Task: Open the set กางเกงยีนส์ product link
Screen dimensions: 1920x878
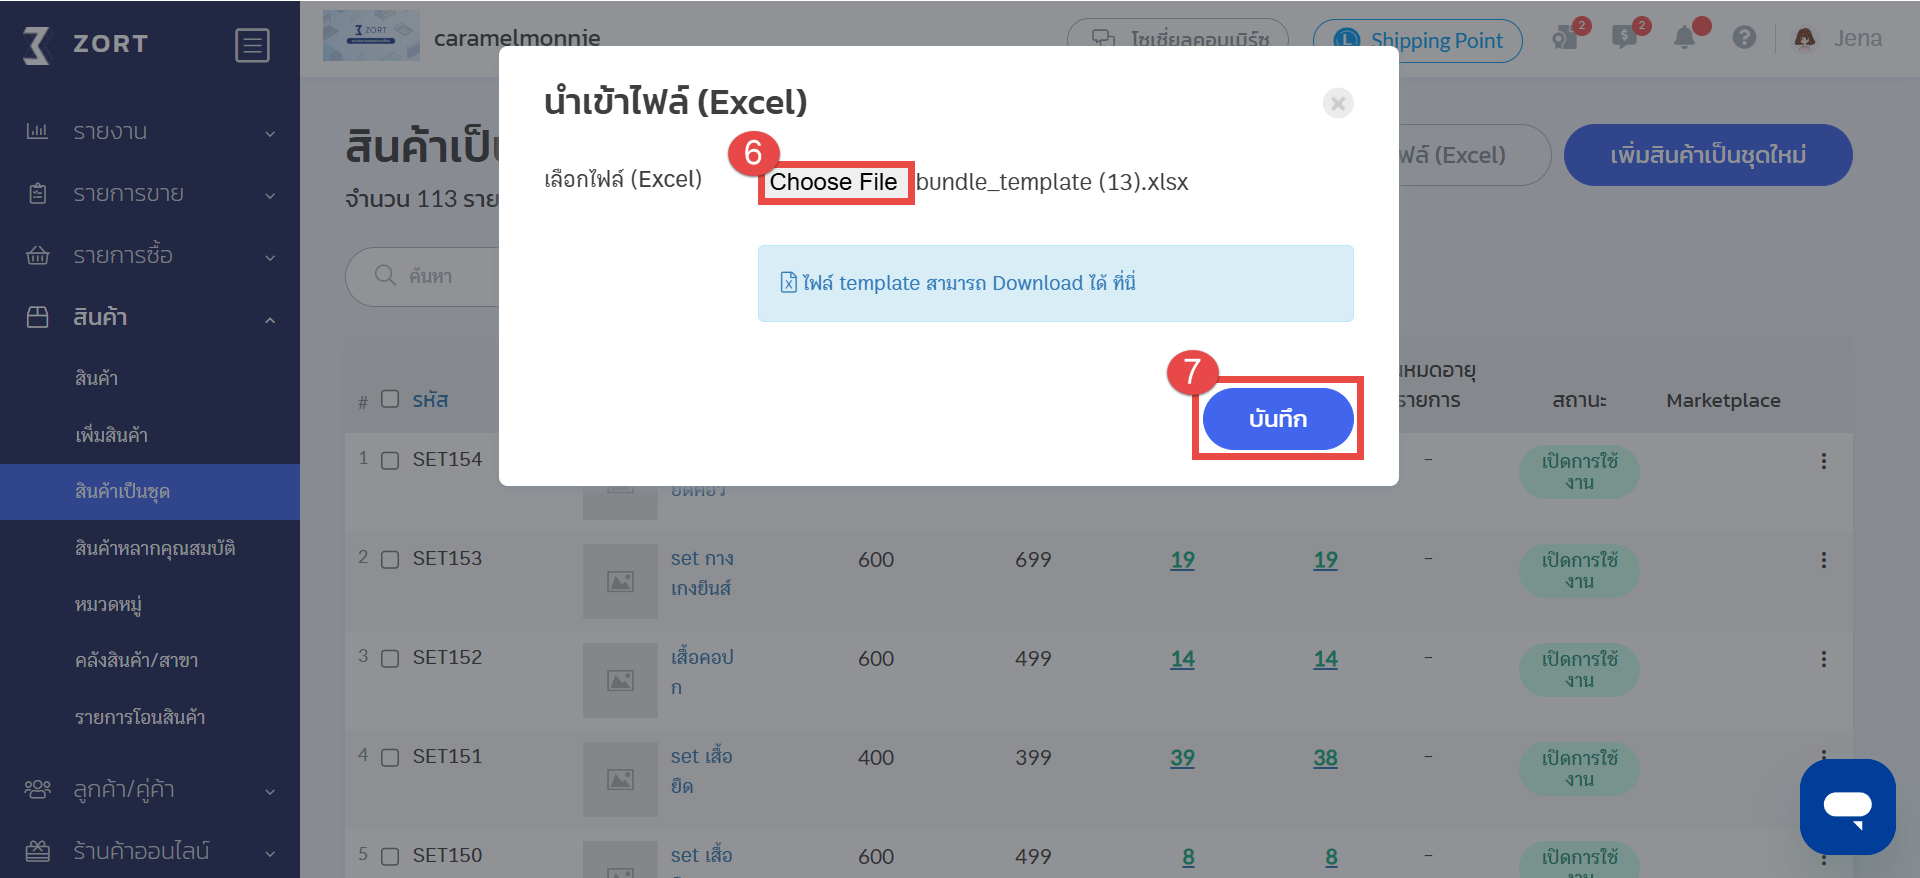Action: point(702,573)
